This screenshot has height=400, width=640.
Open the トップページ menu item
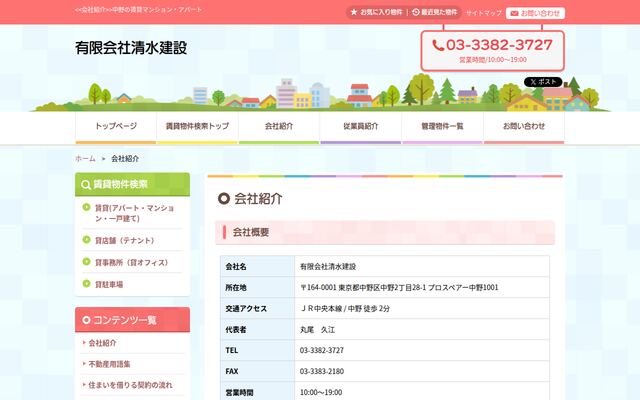(x=116, y=128)
